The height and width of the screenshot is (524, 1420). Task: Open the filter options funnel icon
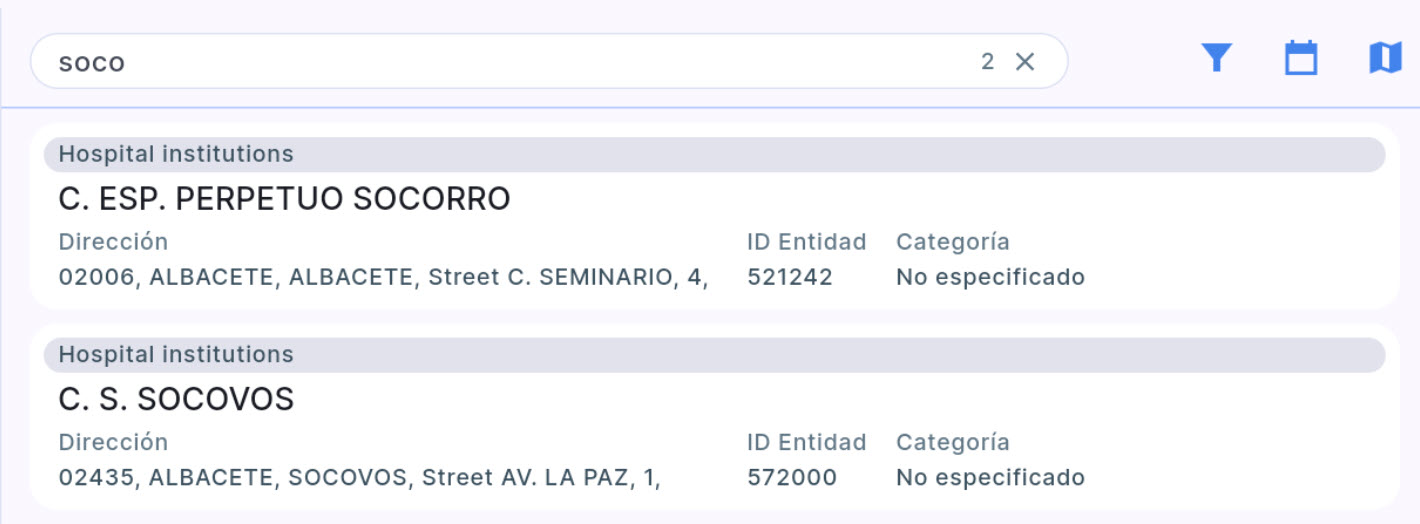[1216, 59]
